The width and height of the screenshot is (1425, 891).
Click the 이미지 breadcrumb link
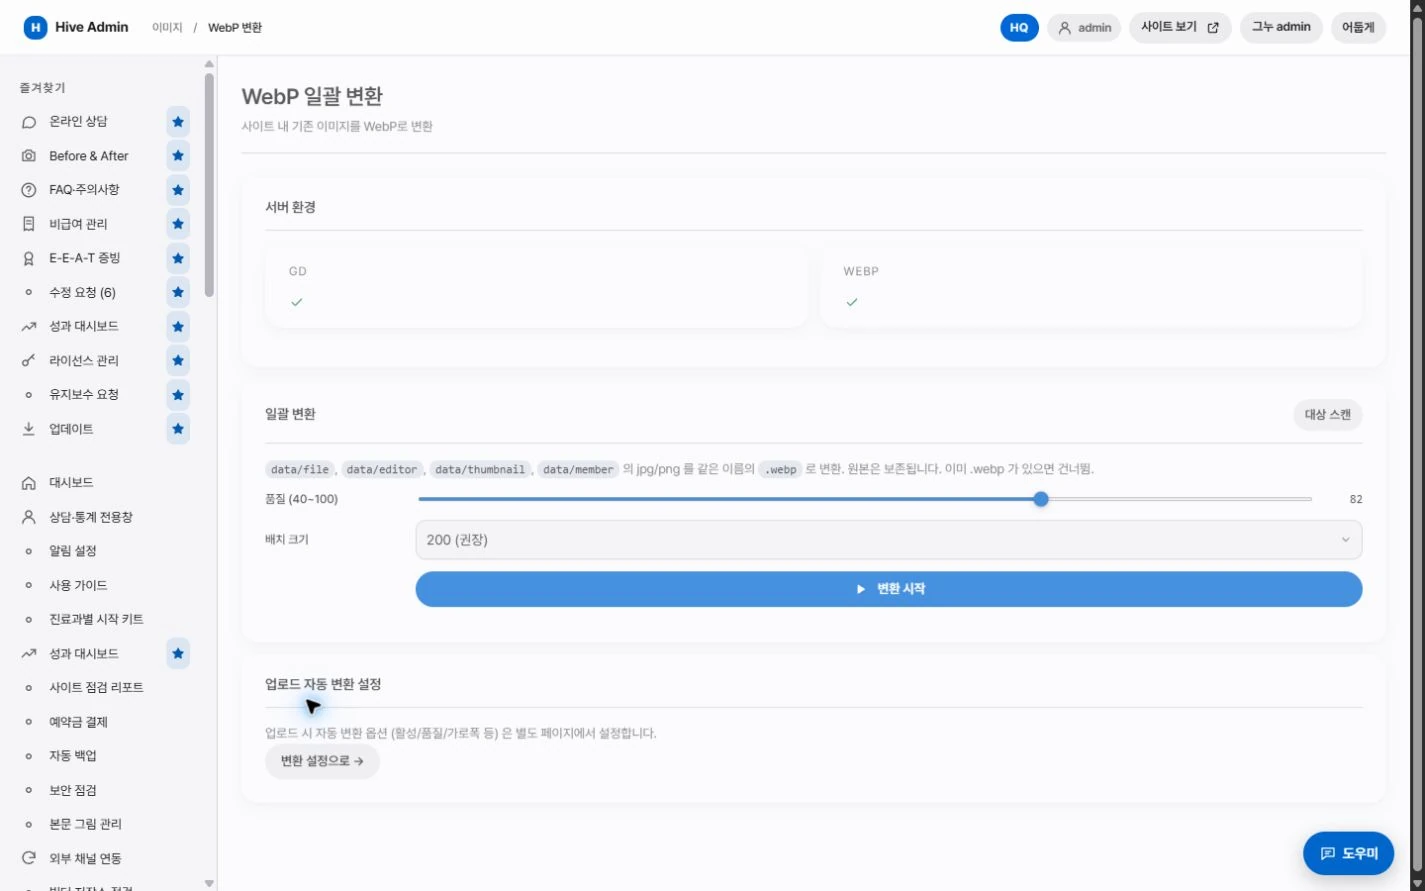[167, 28]
